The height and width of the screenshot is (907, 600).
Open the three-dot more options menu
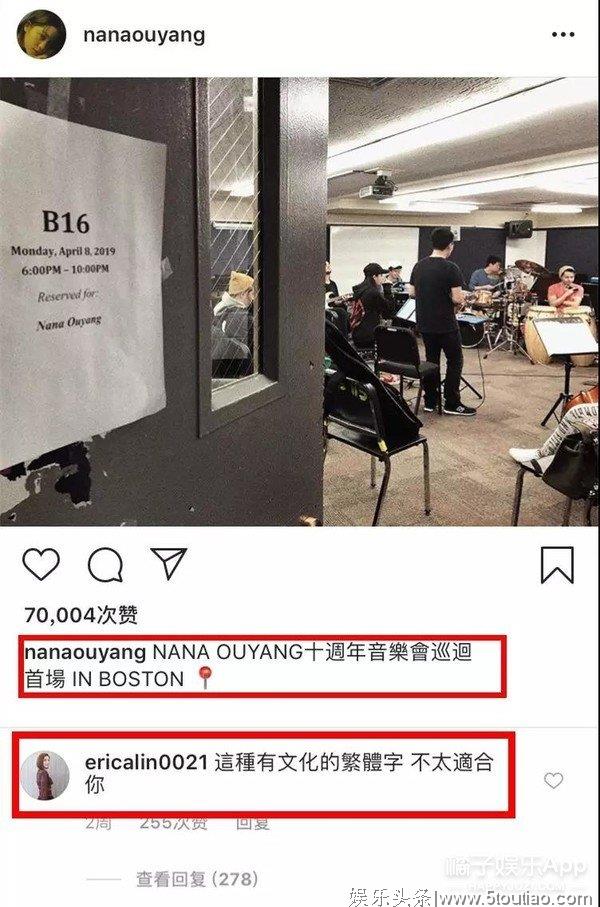(563, 35)
